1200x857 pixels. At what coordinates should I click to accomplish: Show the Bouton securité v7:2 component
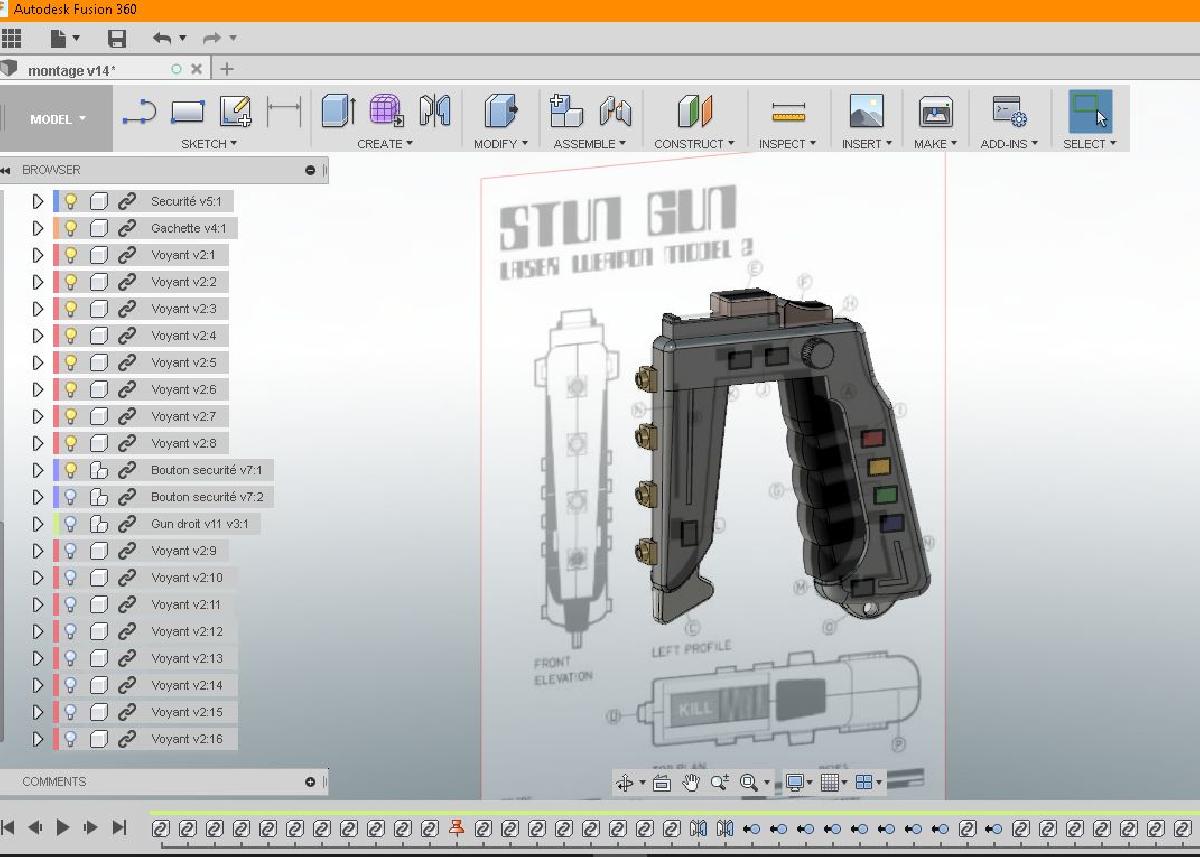pyautogui.click(x=71, y=497)
